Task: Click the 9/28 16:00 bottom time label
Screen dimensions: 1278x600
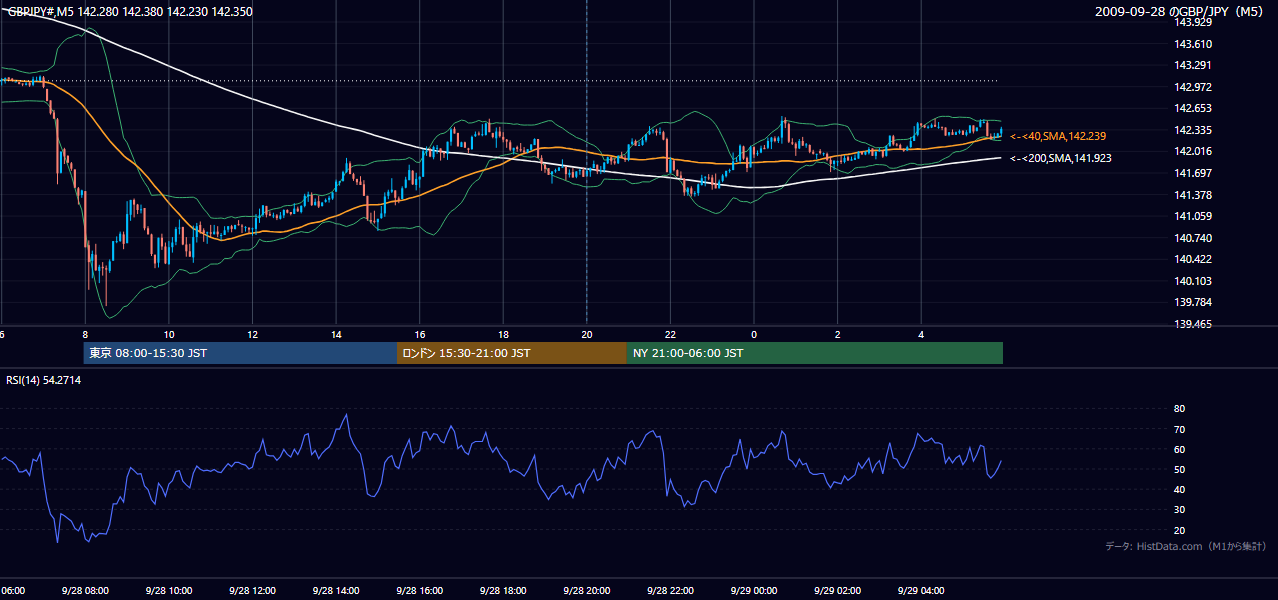Action: [x=419, y=591]
